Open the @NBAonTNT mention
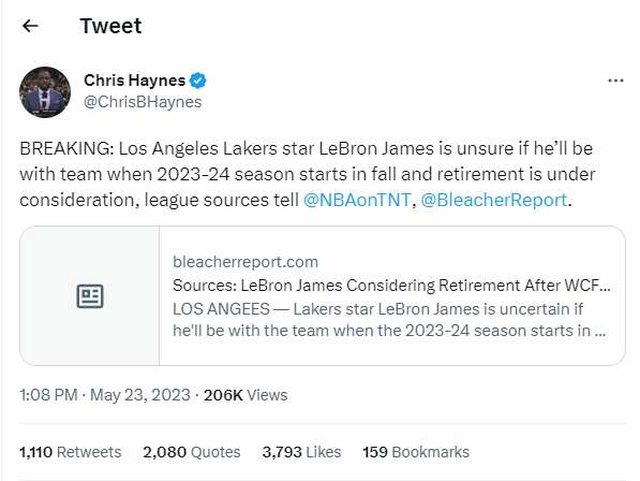 (357, 200)
